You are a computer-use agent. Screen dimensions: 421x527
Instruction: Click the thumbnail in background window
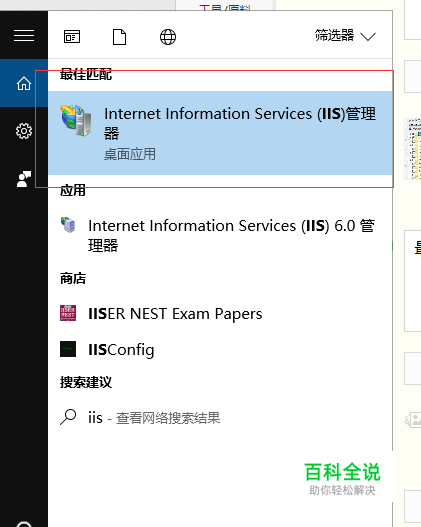(x=413, y=149)
